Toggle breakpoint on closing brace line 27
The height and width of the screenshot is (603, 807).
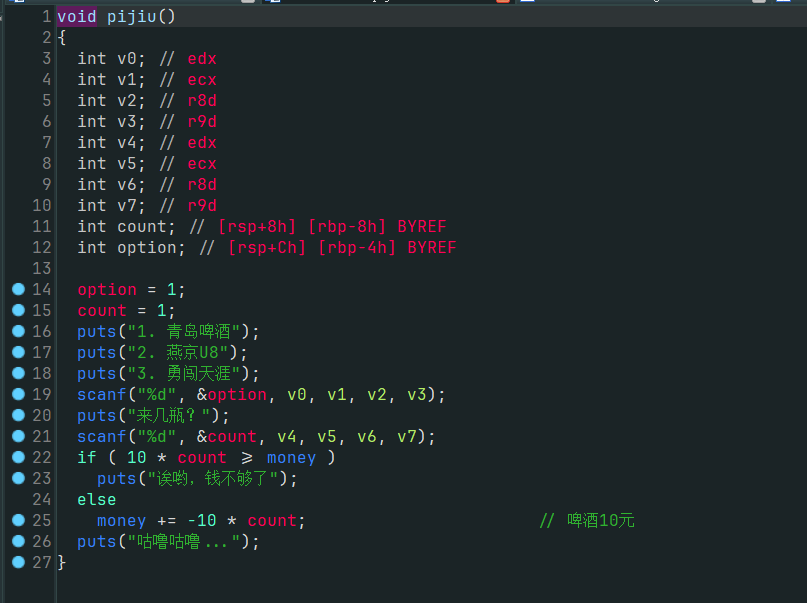tap(18, 562)
